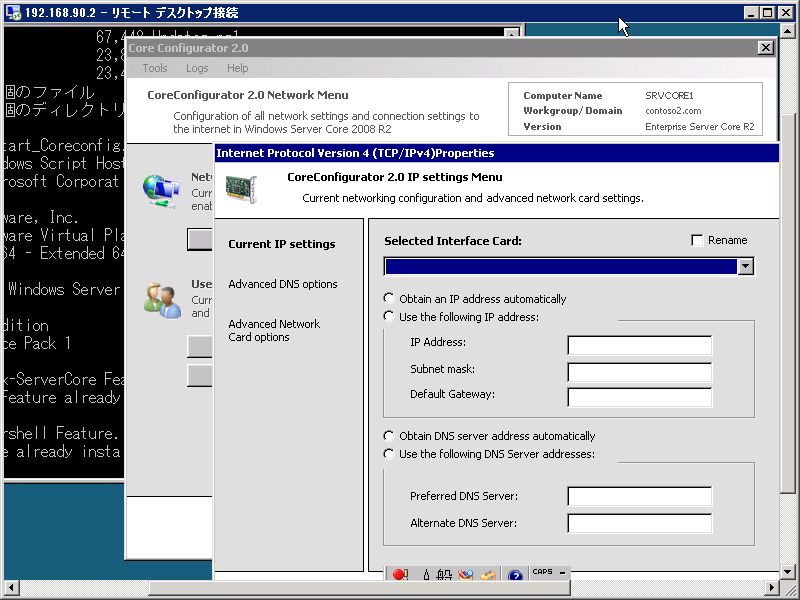
Task: Click the ship icon in the bottom toolbar
Action: click(x=445, y=574)
